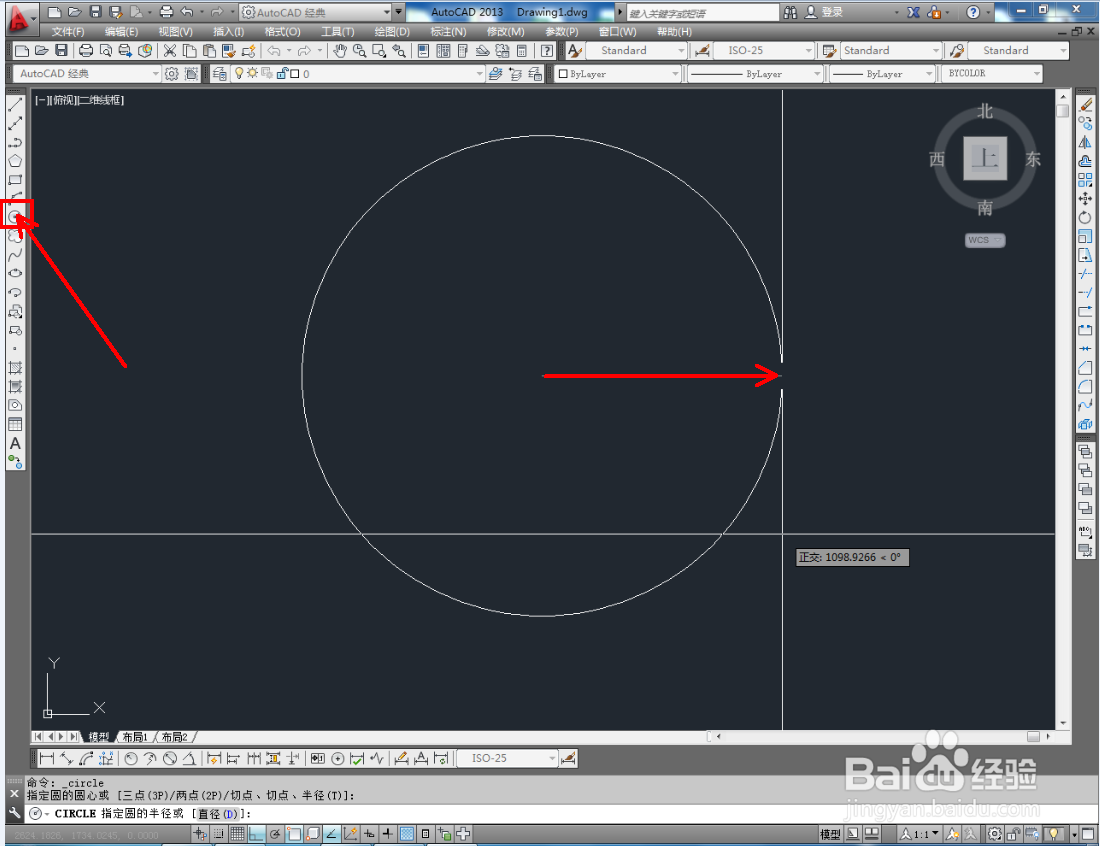Activate the Pan hand tool
Image resolution: width=1100 pixels, height=846 pixels.
(x=340, y=51)
